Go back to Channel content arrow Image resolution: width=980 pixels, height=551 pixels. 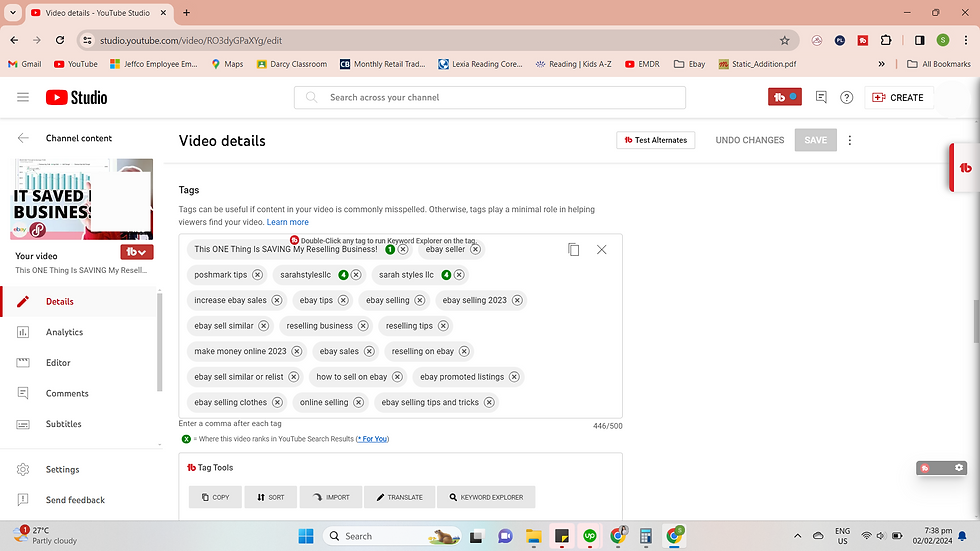tap(23, 138)
